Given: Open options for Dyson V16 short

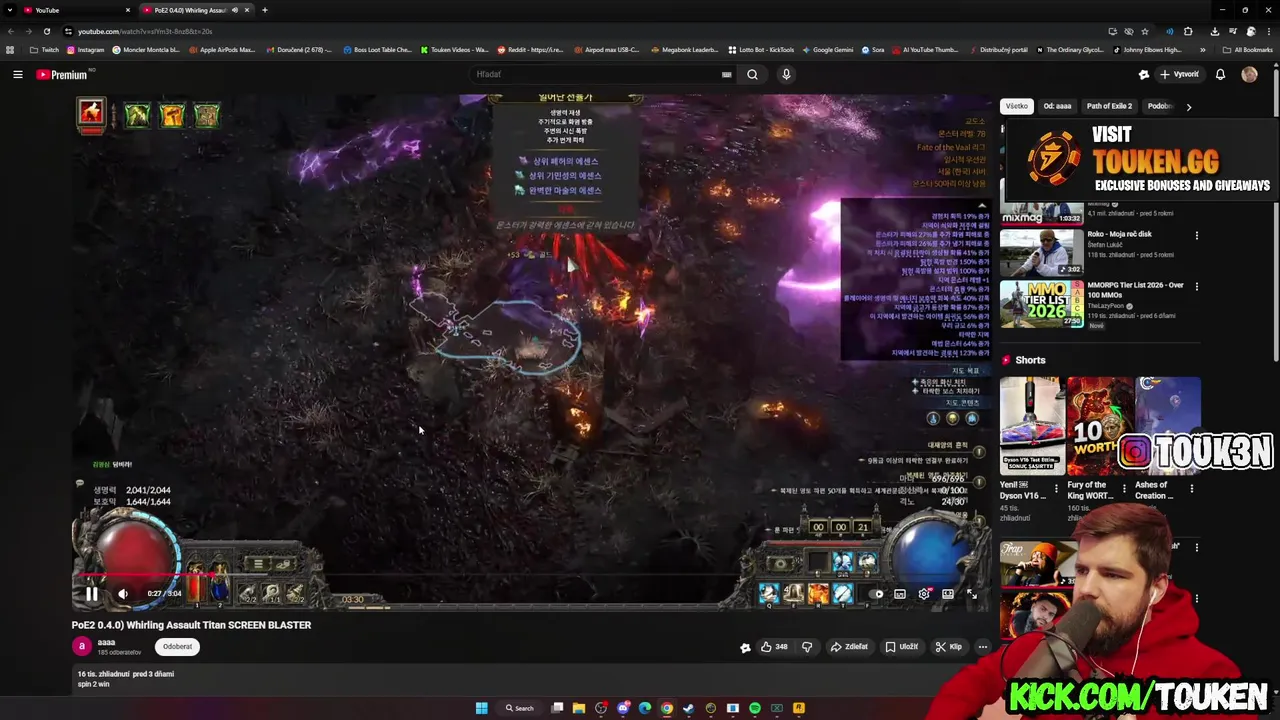Looking at the screenshot, I should pyautogui.click(x=1056, y=490).
